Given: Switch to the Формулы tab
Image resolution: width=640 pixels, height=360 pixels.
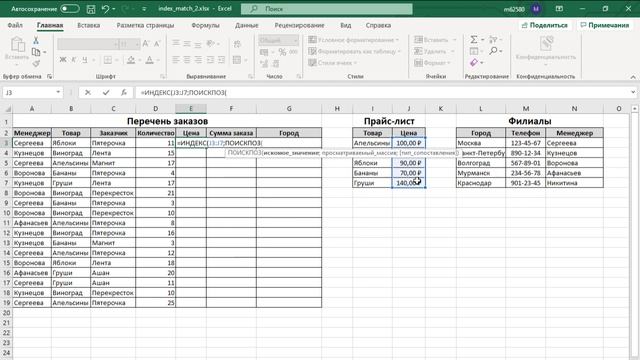Looking at the screenshot, I should (205, 25).
